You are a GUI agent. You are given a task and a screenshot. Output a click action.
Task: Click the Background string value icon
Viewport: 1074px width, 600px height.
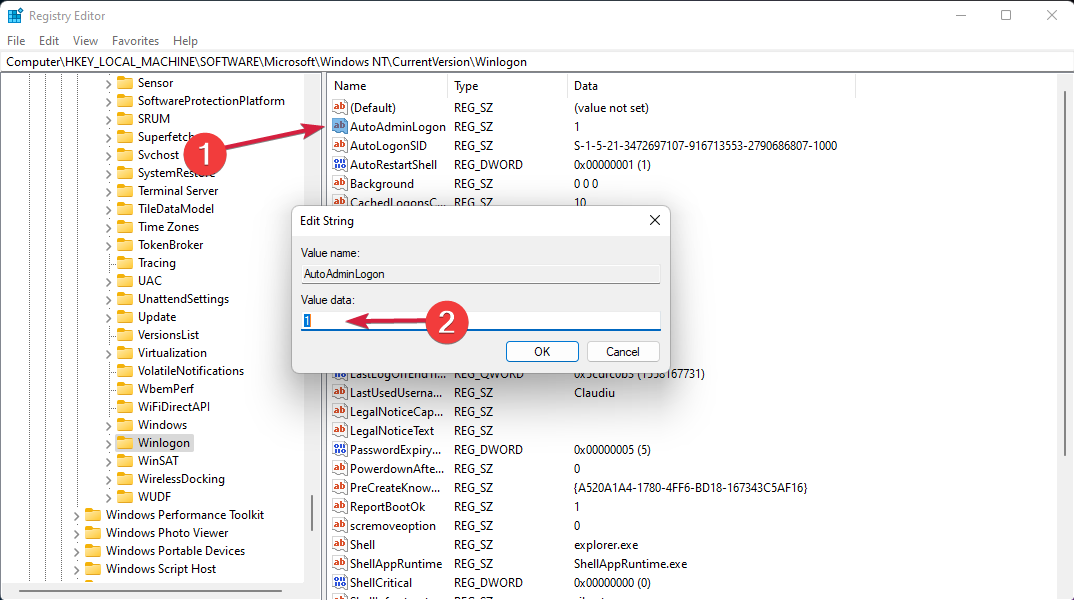[x=340, y=184]
